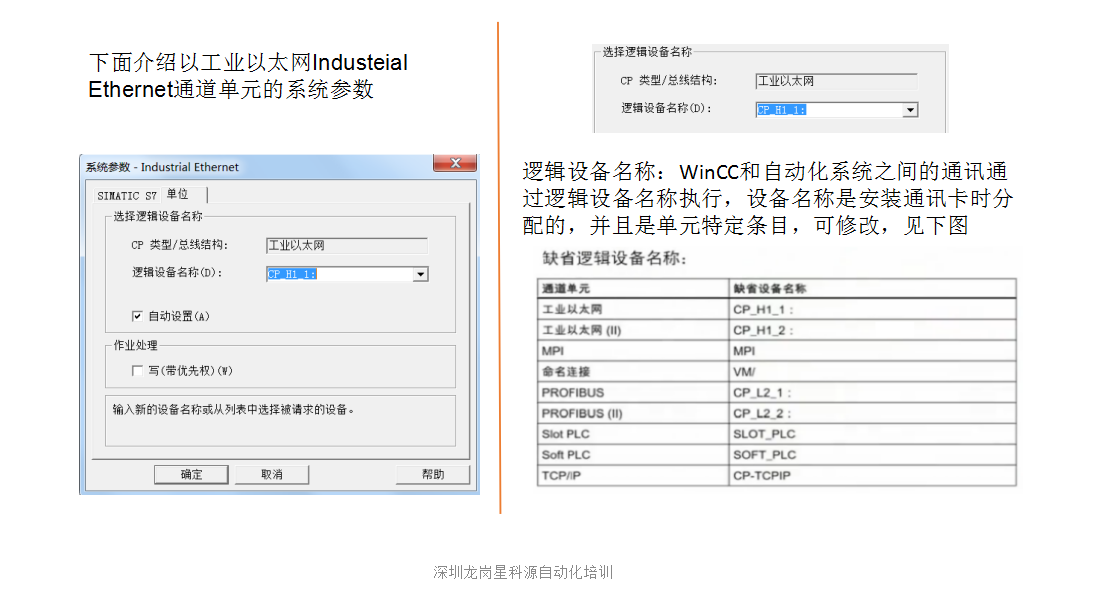Open the 逻辑设备名称 dropdown arrow in 系统参数 dialog
This screenshot has width=1103, height=594.
pyautogui.click(x=420, y=274)
